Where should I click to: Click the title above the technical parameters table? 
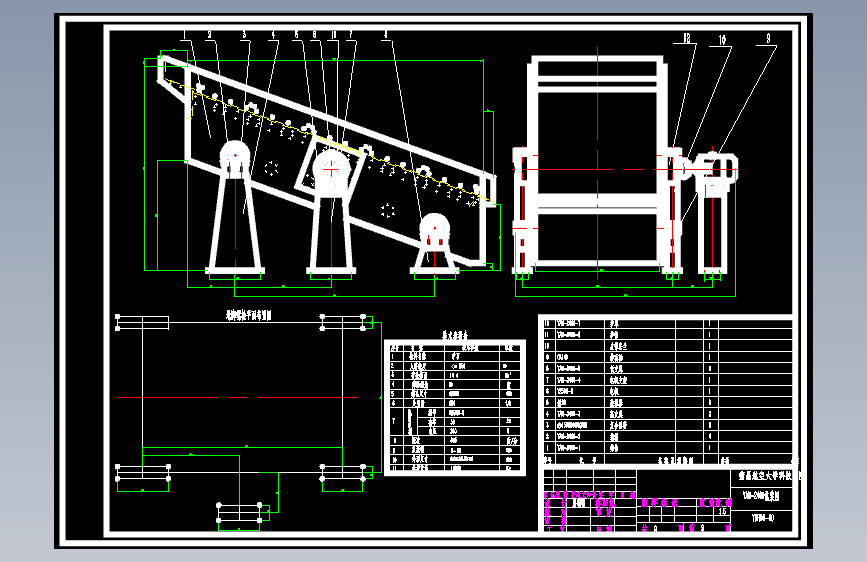455,335
